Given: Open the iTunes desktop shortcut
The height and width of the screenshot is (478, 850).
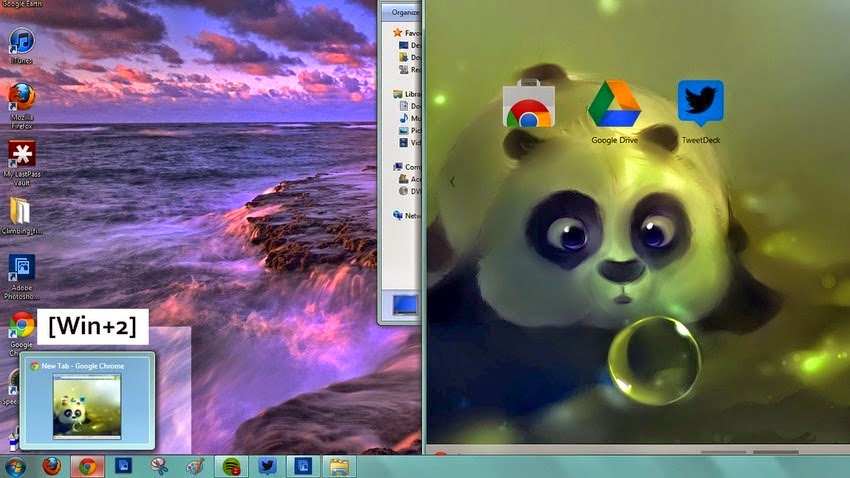Looking at the screenshot, I should click(22, 46).
